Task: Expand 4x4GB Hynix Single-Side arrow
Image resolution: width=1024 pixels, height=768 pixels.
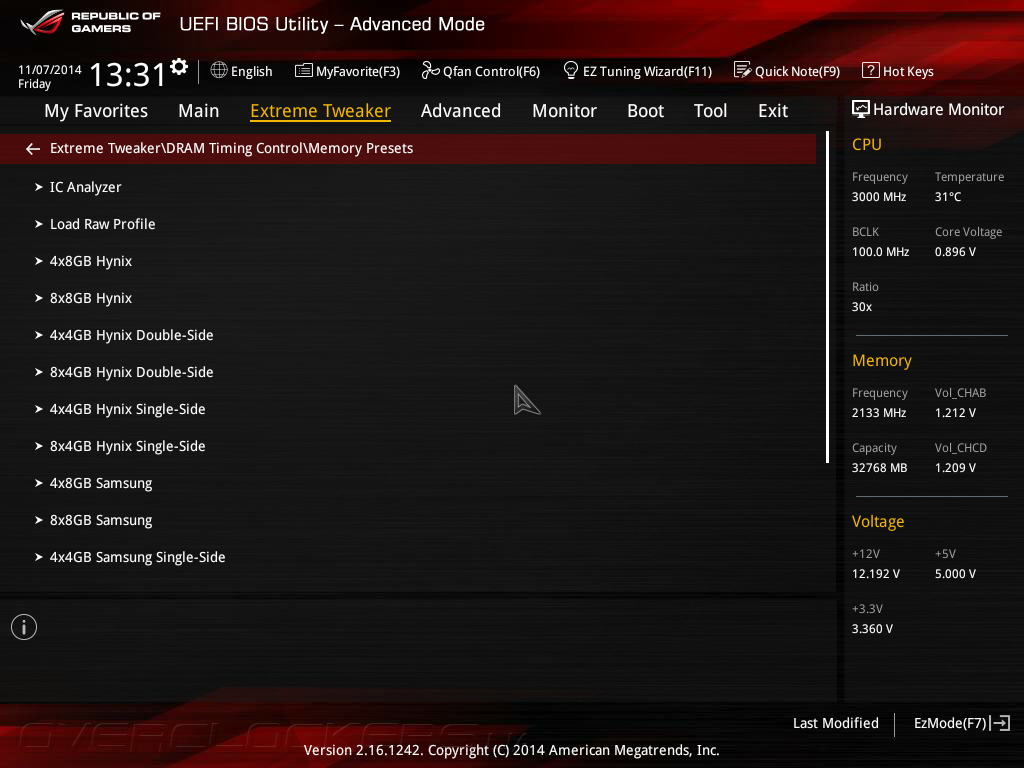Action: (39, 409)
